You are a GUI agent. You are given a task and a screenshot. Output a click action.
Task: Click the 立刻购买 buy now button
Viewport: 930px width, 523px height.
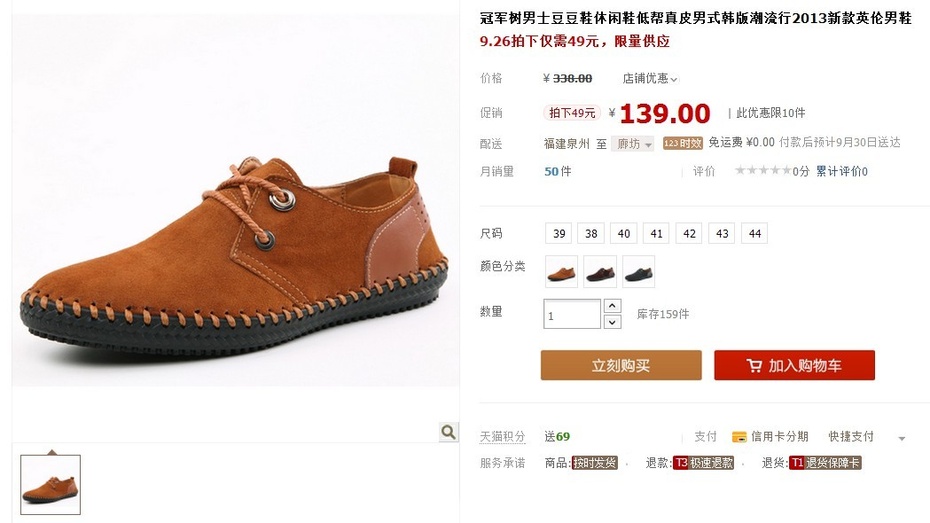point(621,365)
